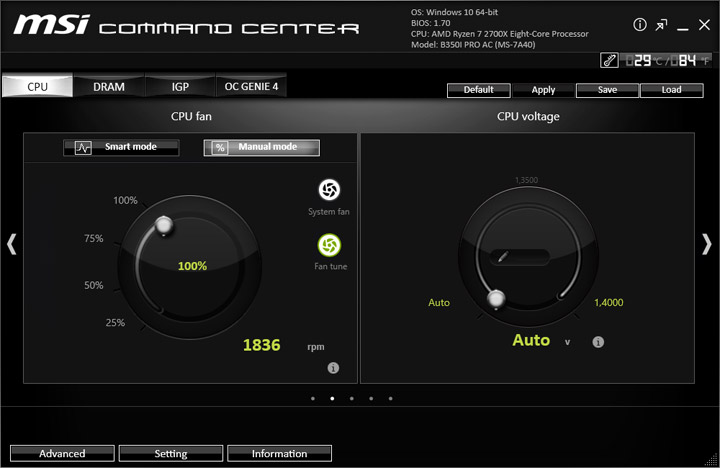Save the current profile

tap(607, 90)
